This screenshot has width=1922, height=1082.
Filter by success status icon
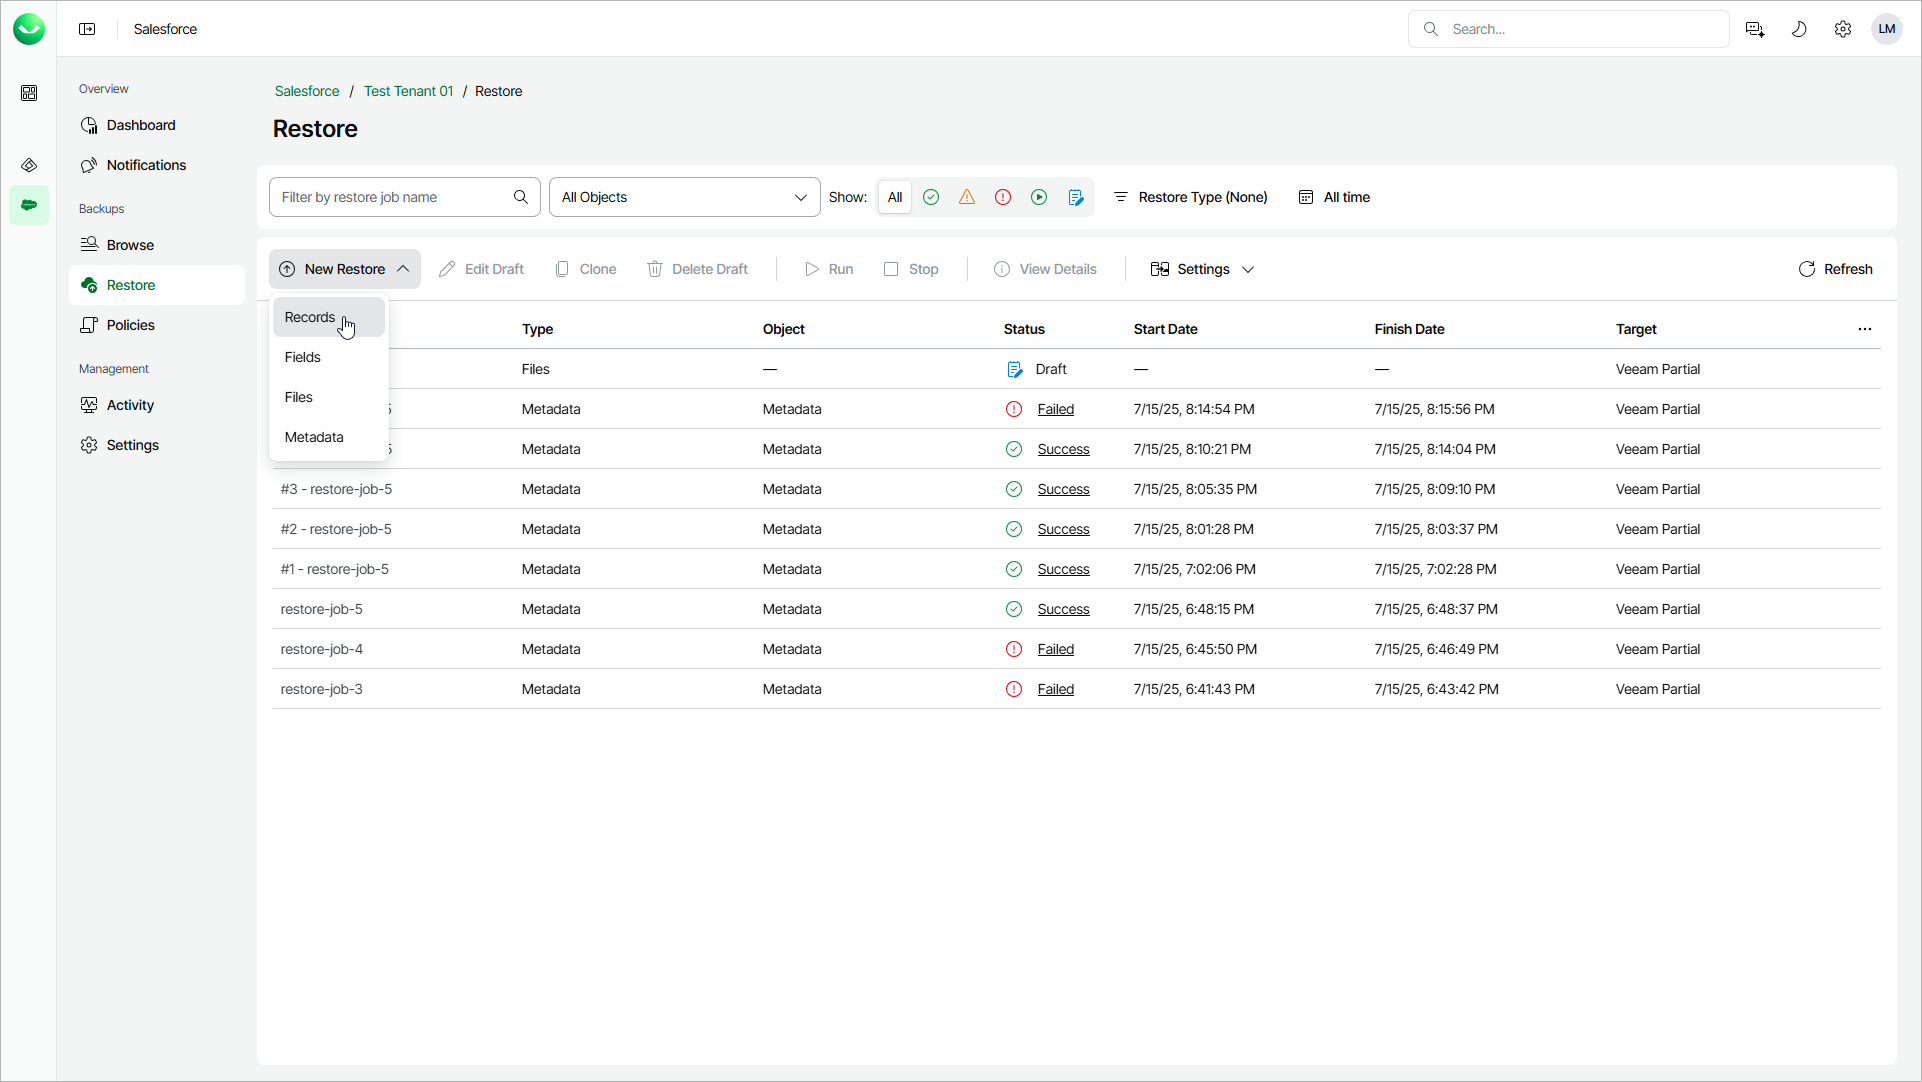pos(931,197)
